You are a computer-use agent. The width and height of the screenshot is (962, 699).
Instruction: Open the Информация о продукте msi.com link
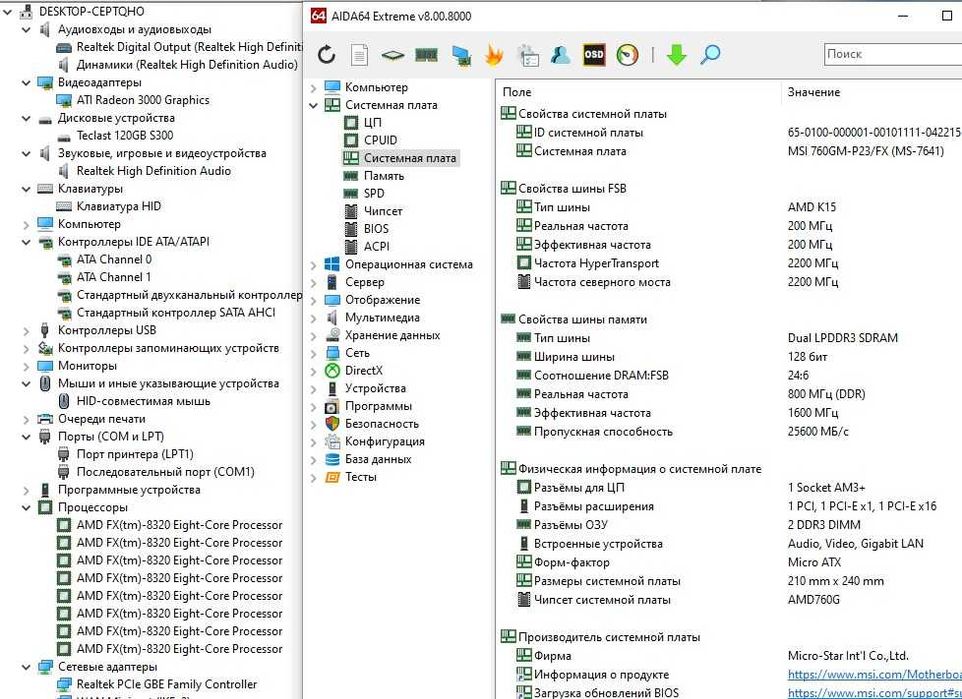click(874, 674)
